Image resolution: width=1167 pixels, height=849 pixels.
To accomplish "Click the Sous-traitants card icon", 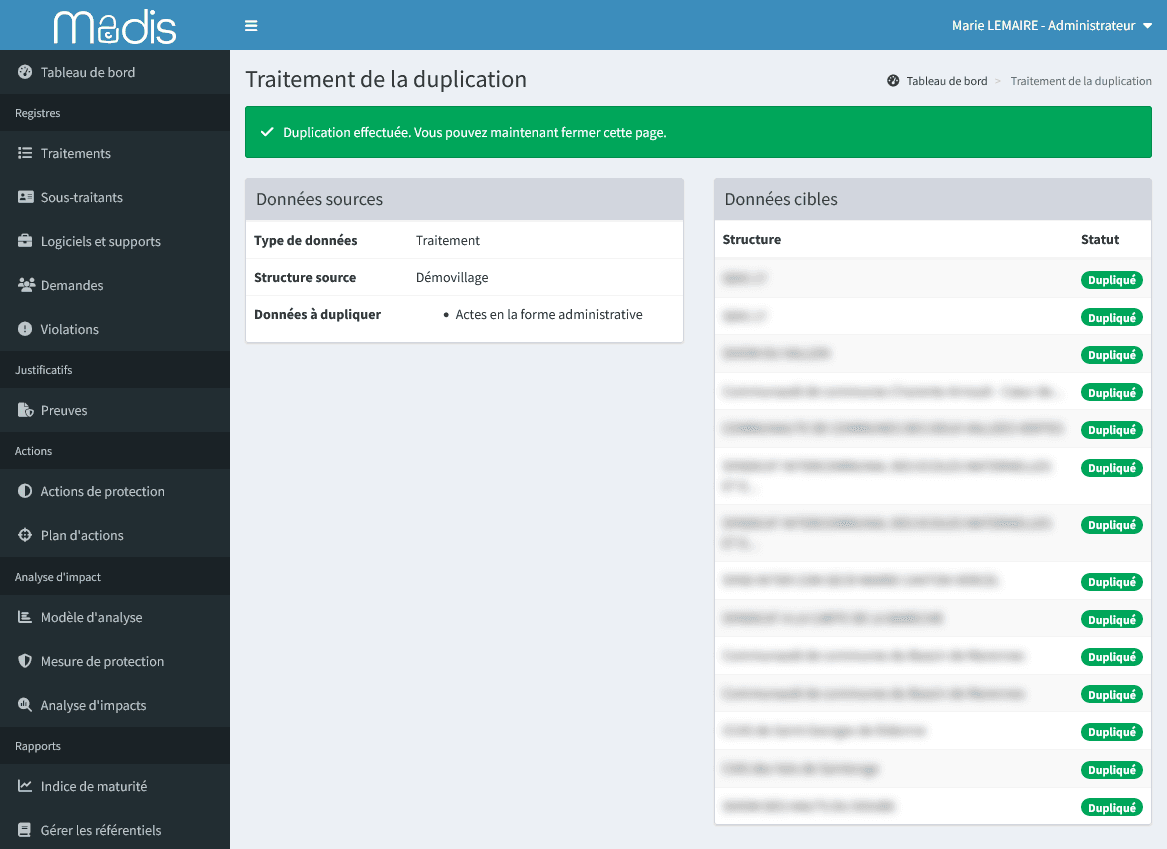I will click(25, 197).
